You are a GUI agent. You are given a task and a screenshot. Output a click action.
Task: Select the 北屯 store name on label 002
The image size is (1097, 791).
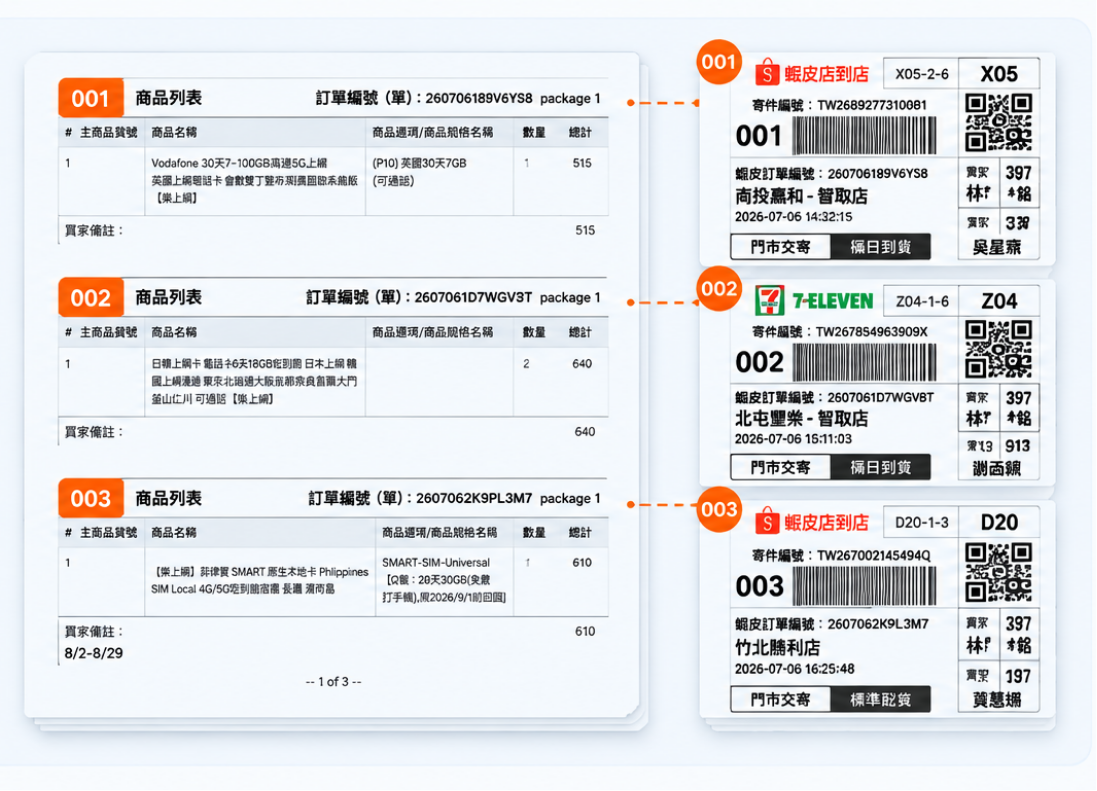801,419
